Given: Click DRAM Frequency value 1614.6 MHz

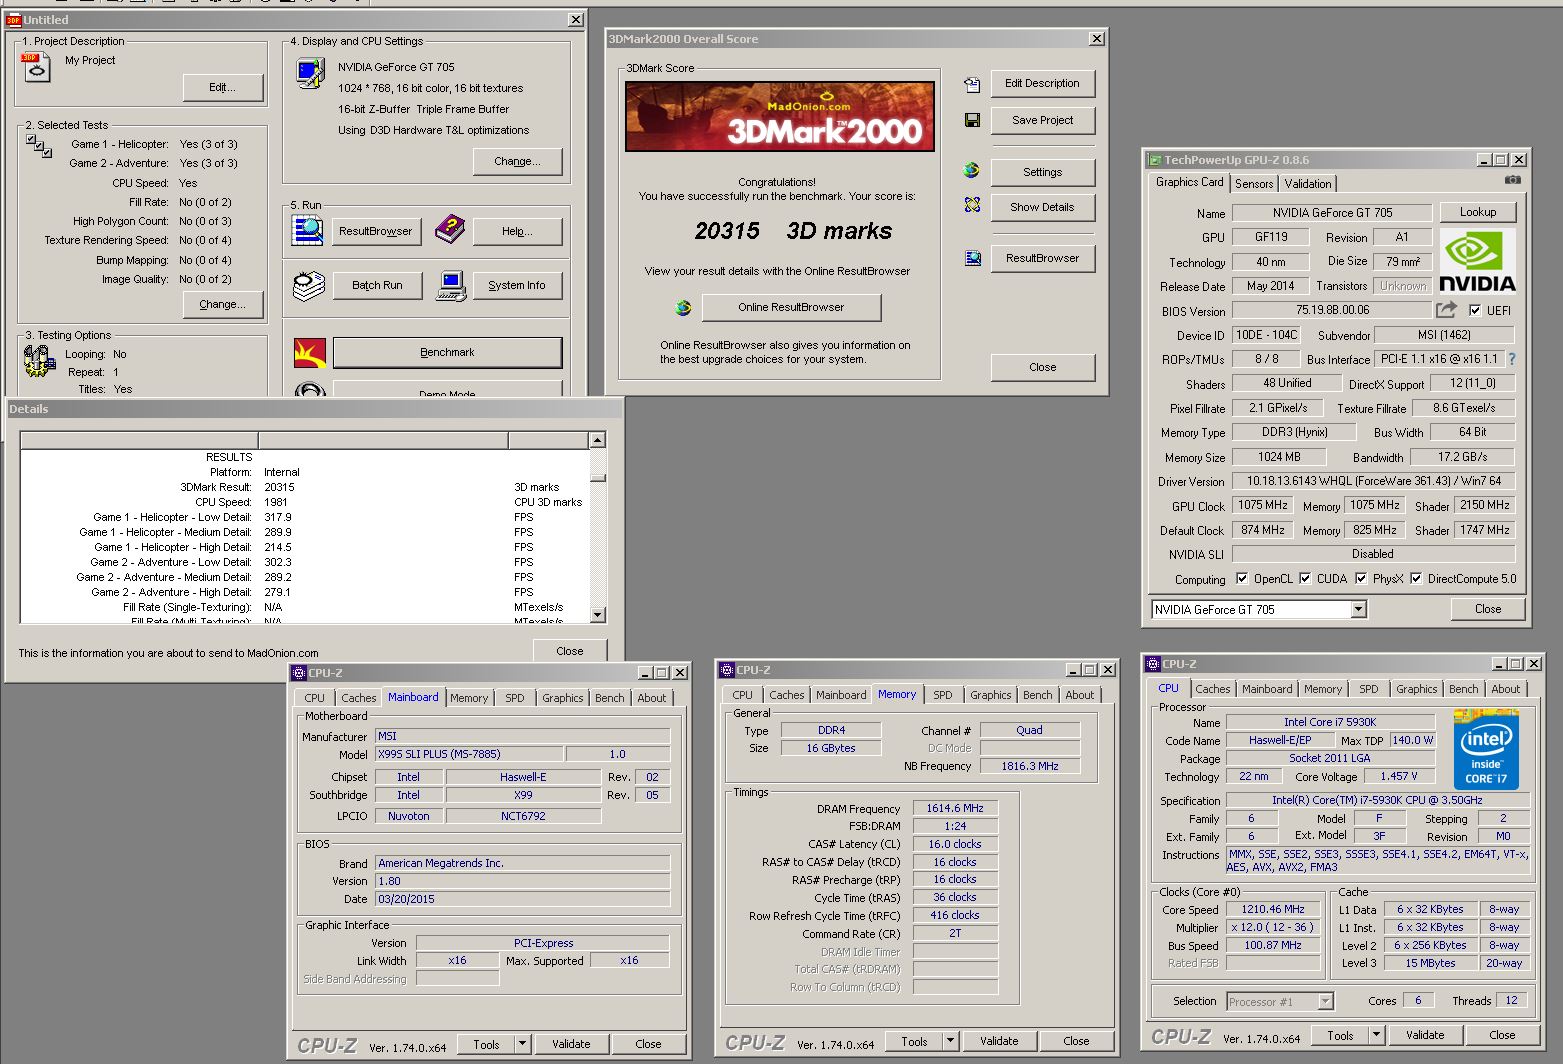Looking at the screenshot, I should click(x=955, y=808).
